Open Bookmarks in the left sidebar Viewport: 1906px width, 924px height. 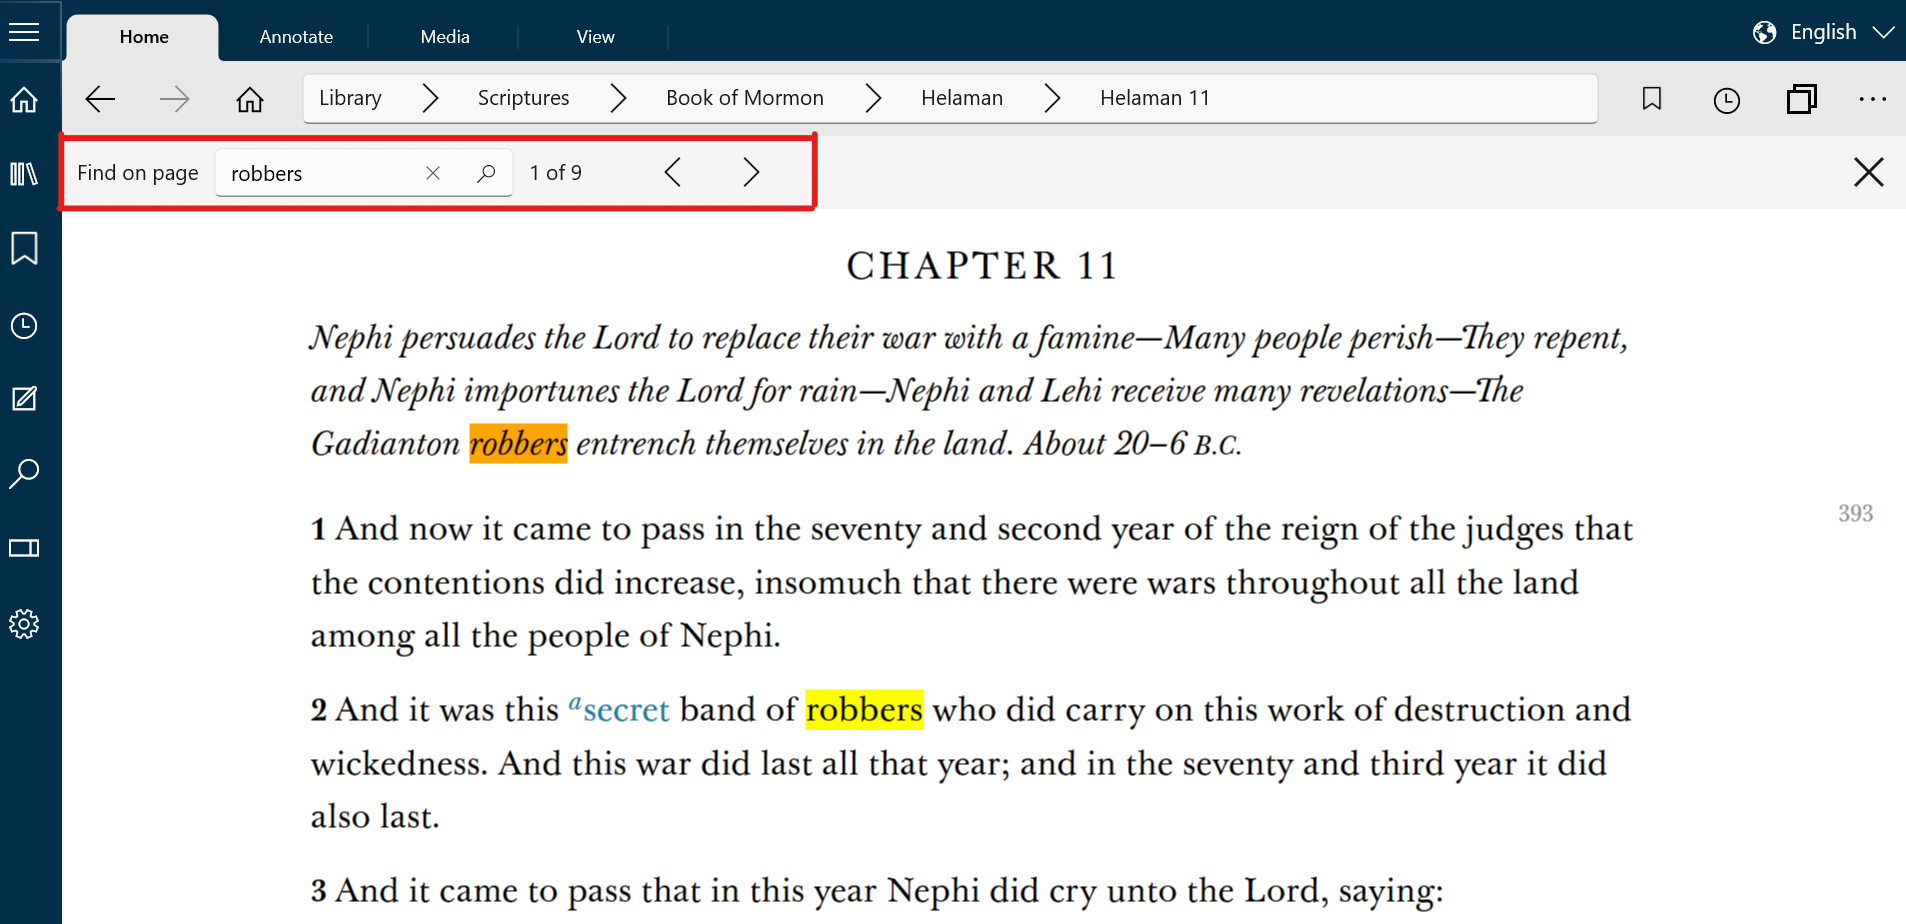(x=24, y=248)
